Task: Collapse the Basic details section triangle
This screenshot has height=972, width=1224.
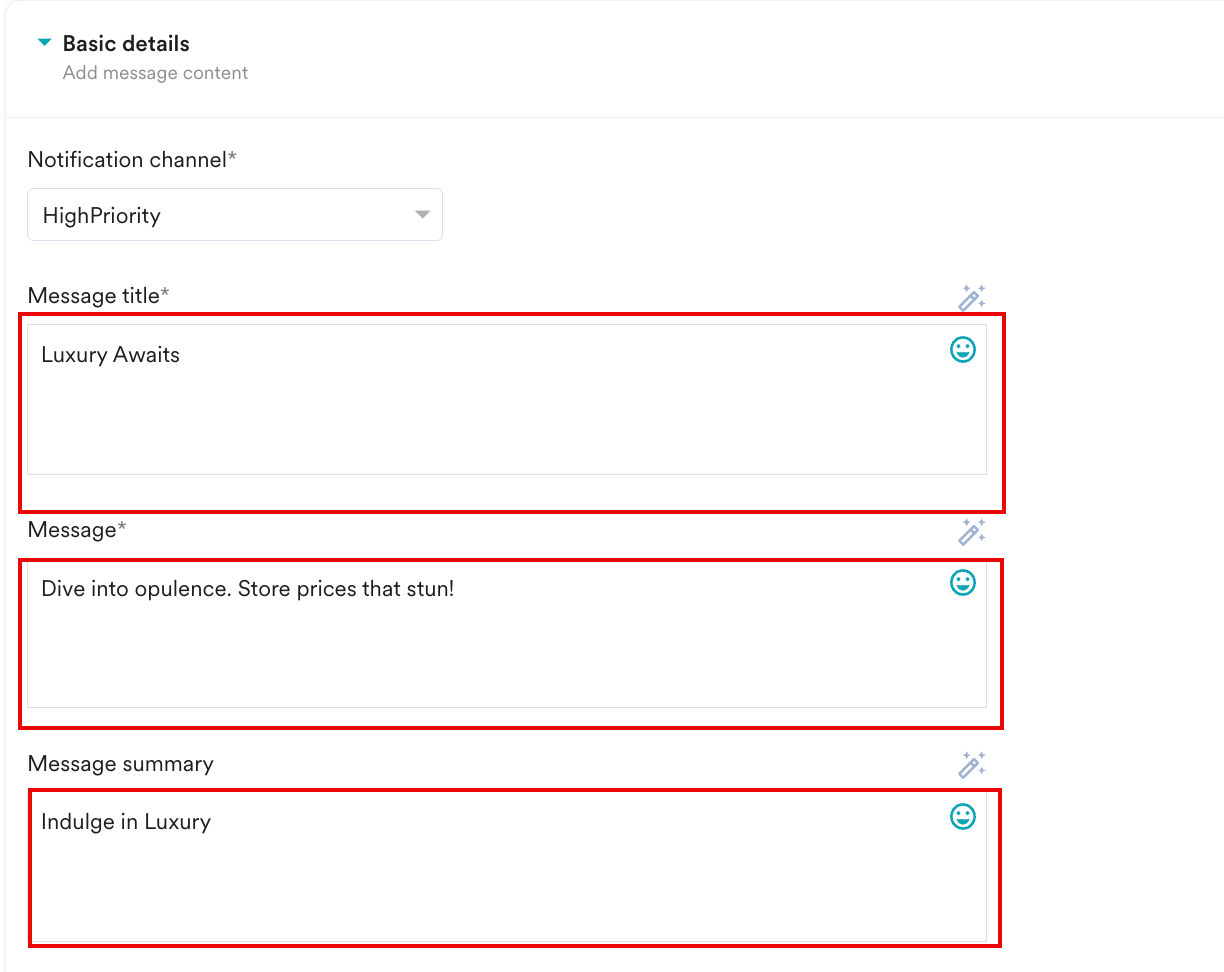Action: [44, 43]
